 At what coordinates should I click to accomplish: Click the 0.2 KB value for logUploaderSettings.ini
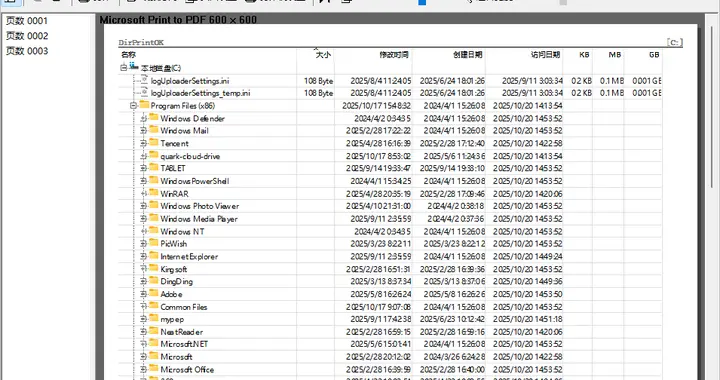point(581,81)
